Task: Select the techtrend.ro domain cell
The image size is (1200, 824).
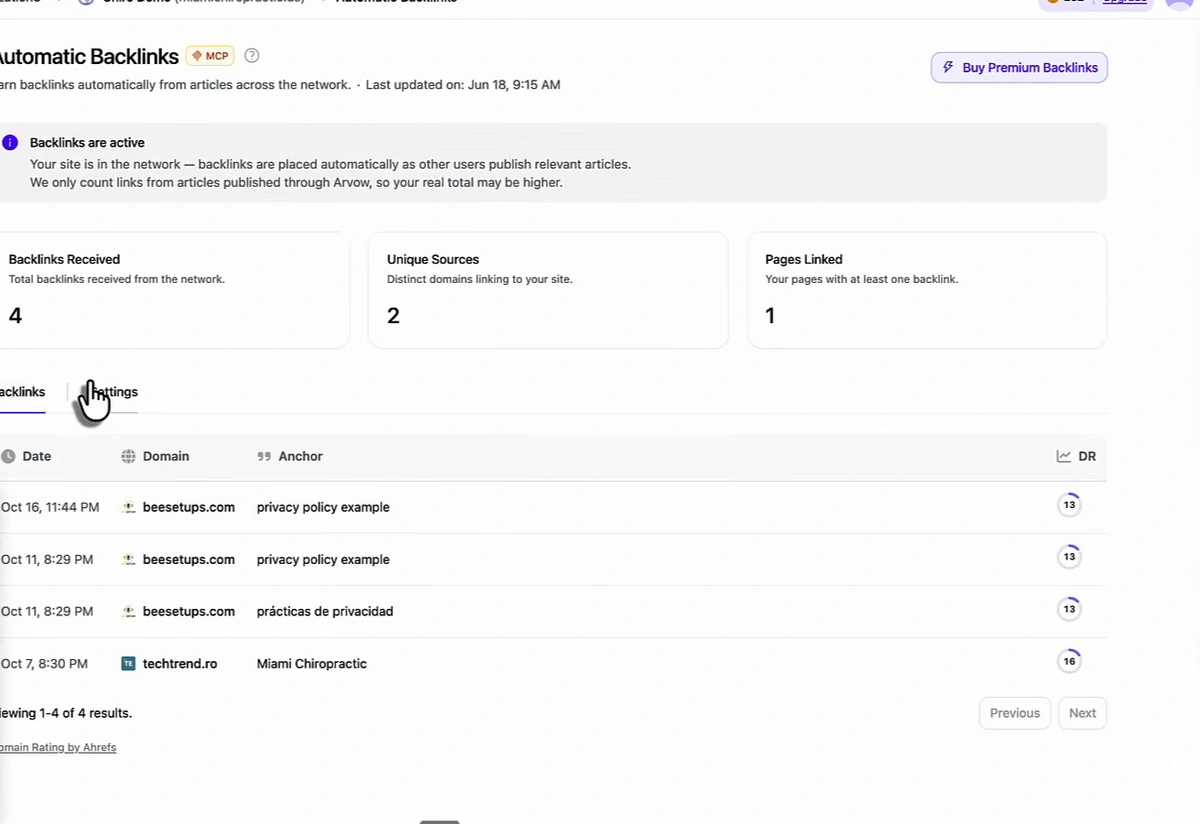Action: point(180,664)
